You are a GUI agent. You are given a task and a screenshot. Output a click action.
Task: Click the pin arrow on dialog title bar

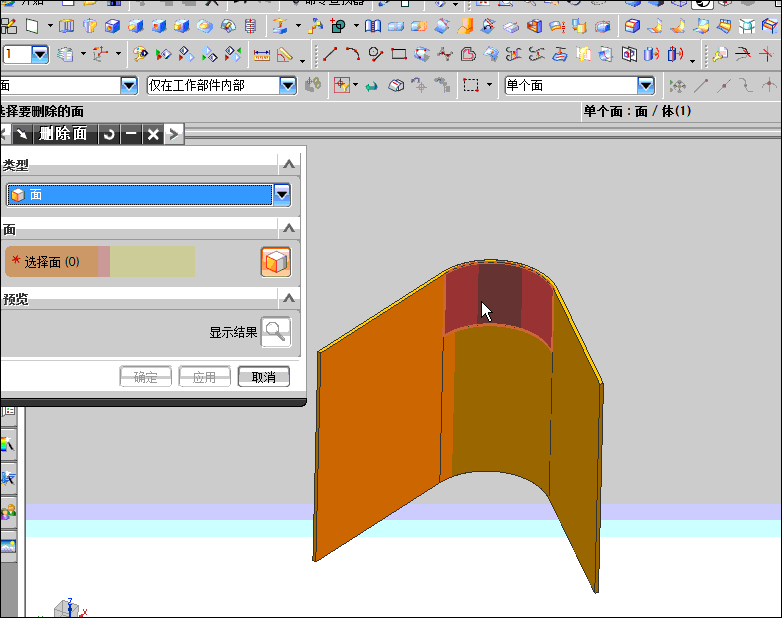click(x=22, y=134)
